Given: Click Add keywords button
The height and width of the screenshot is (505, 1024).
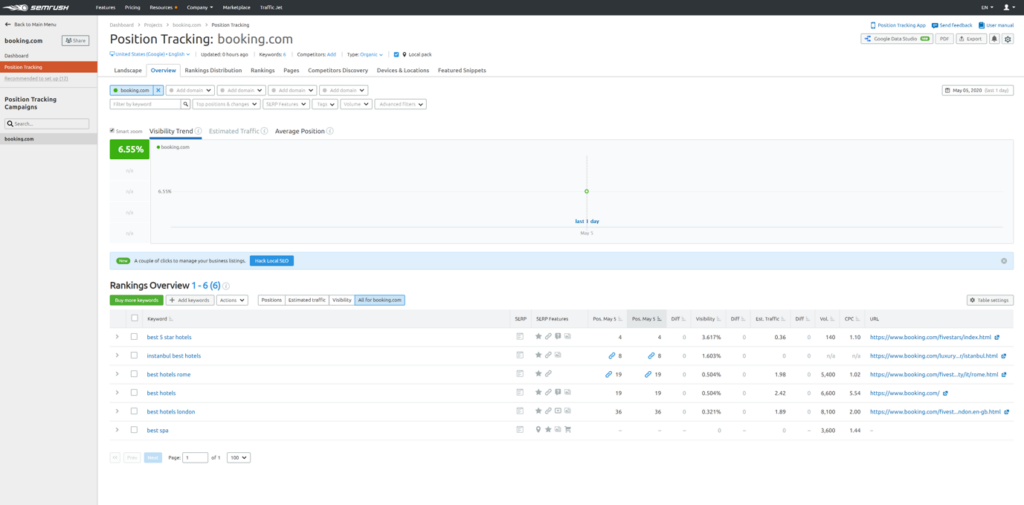Looking at the screenshot, I should point(190,300).
